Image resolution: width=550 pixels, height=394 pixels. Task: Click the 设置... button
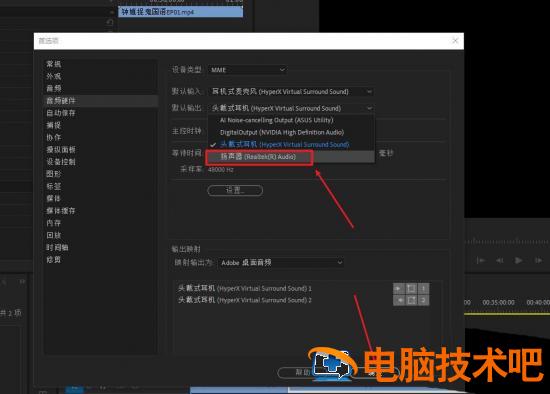235,190
